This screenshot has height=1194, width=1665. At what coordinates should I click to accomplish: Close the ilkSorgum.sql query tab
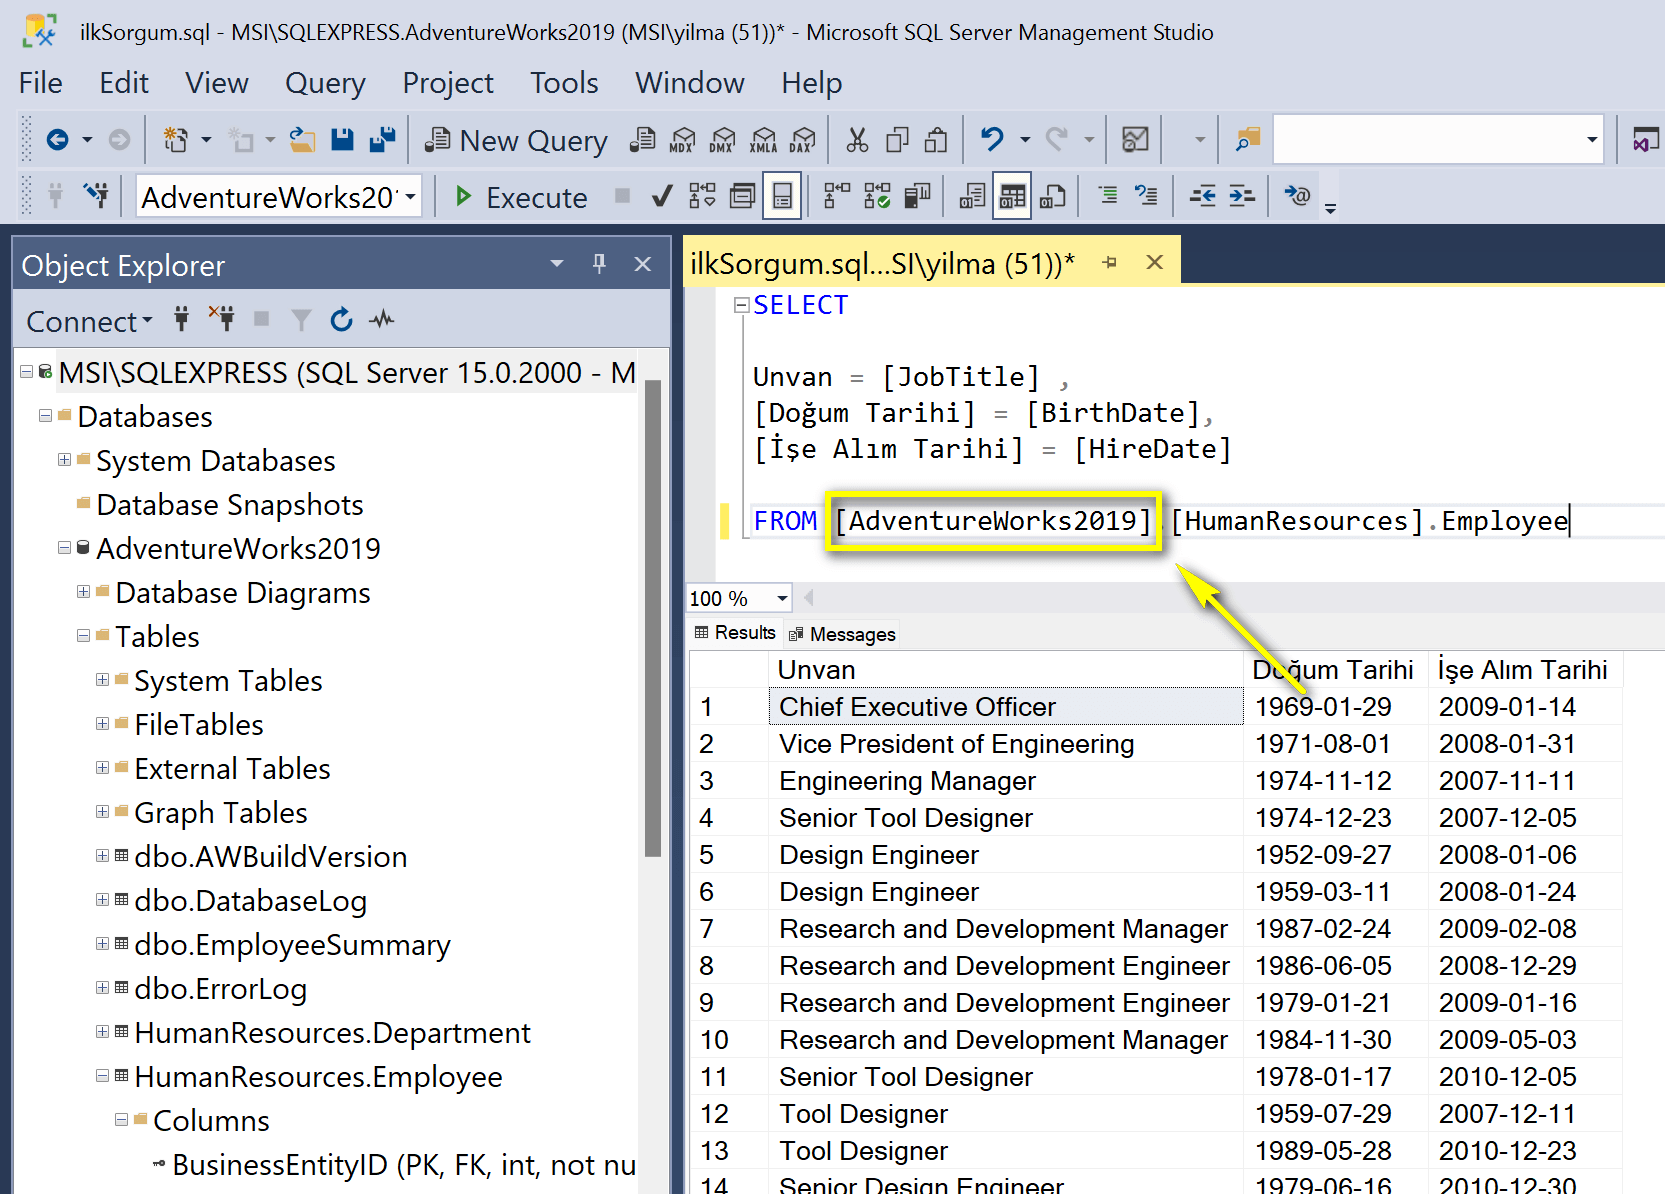click(x=1155, y=262)
